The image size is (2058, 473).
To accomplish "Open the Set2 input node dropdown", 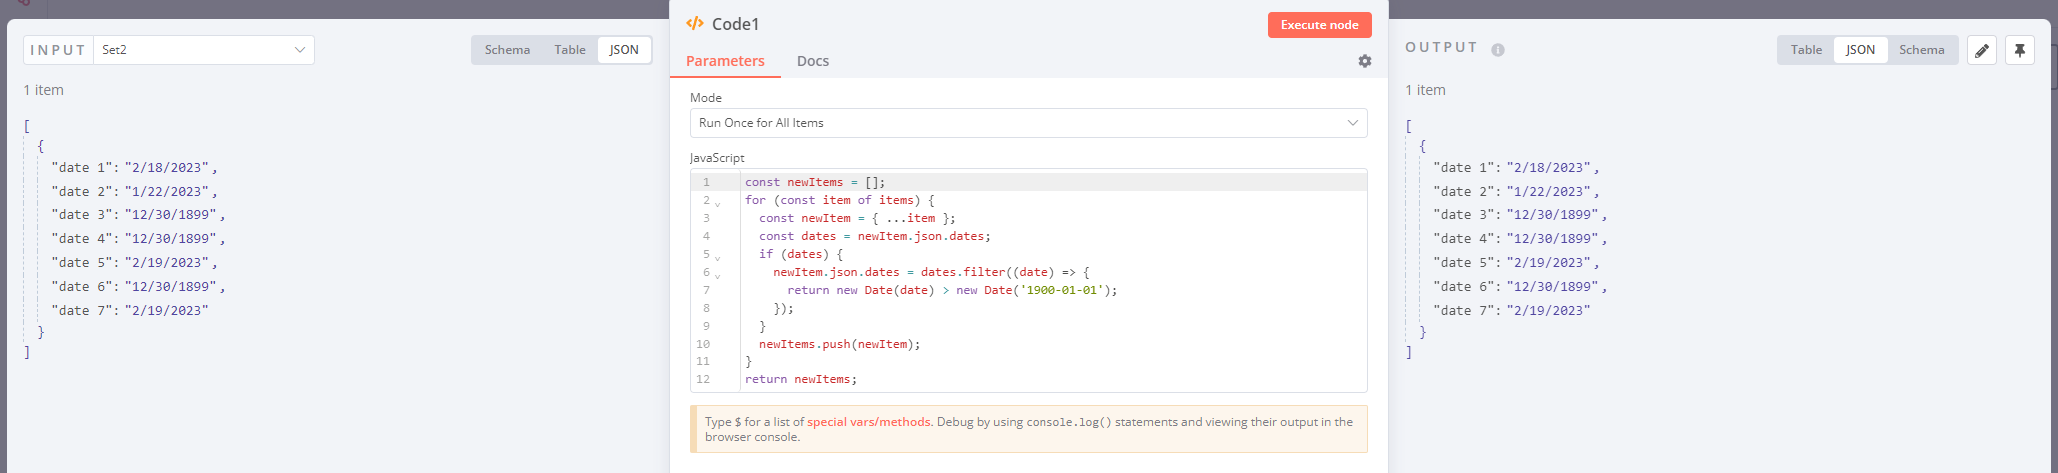I will pyautogui.click(x=203, y=50).
